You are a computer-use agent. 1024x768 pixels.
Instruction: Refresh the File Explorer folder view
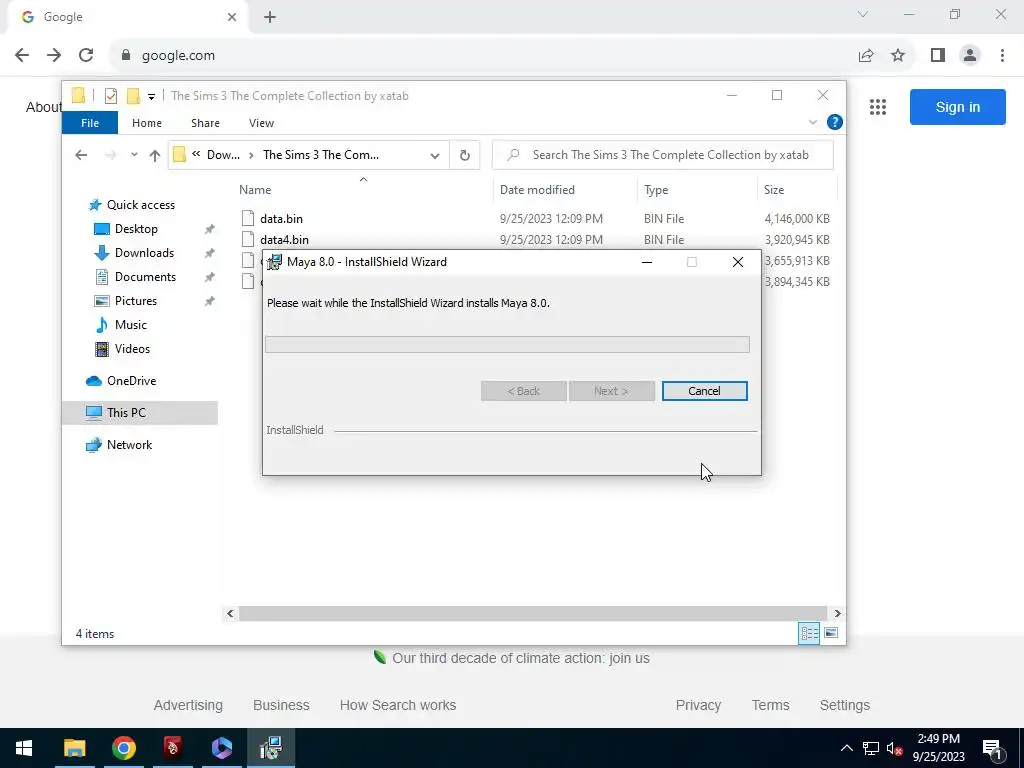(464, 155)
